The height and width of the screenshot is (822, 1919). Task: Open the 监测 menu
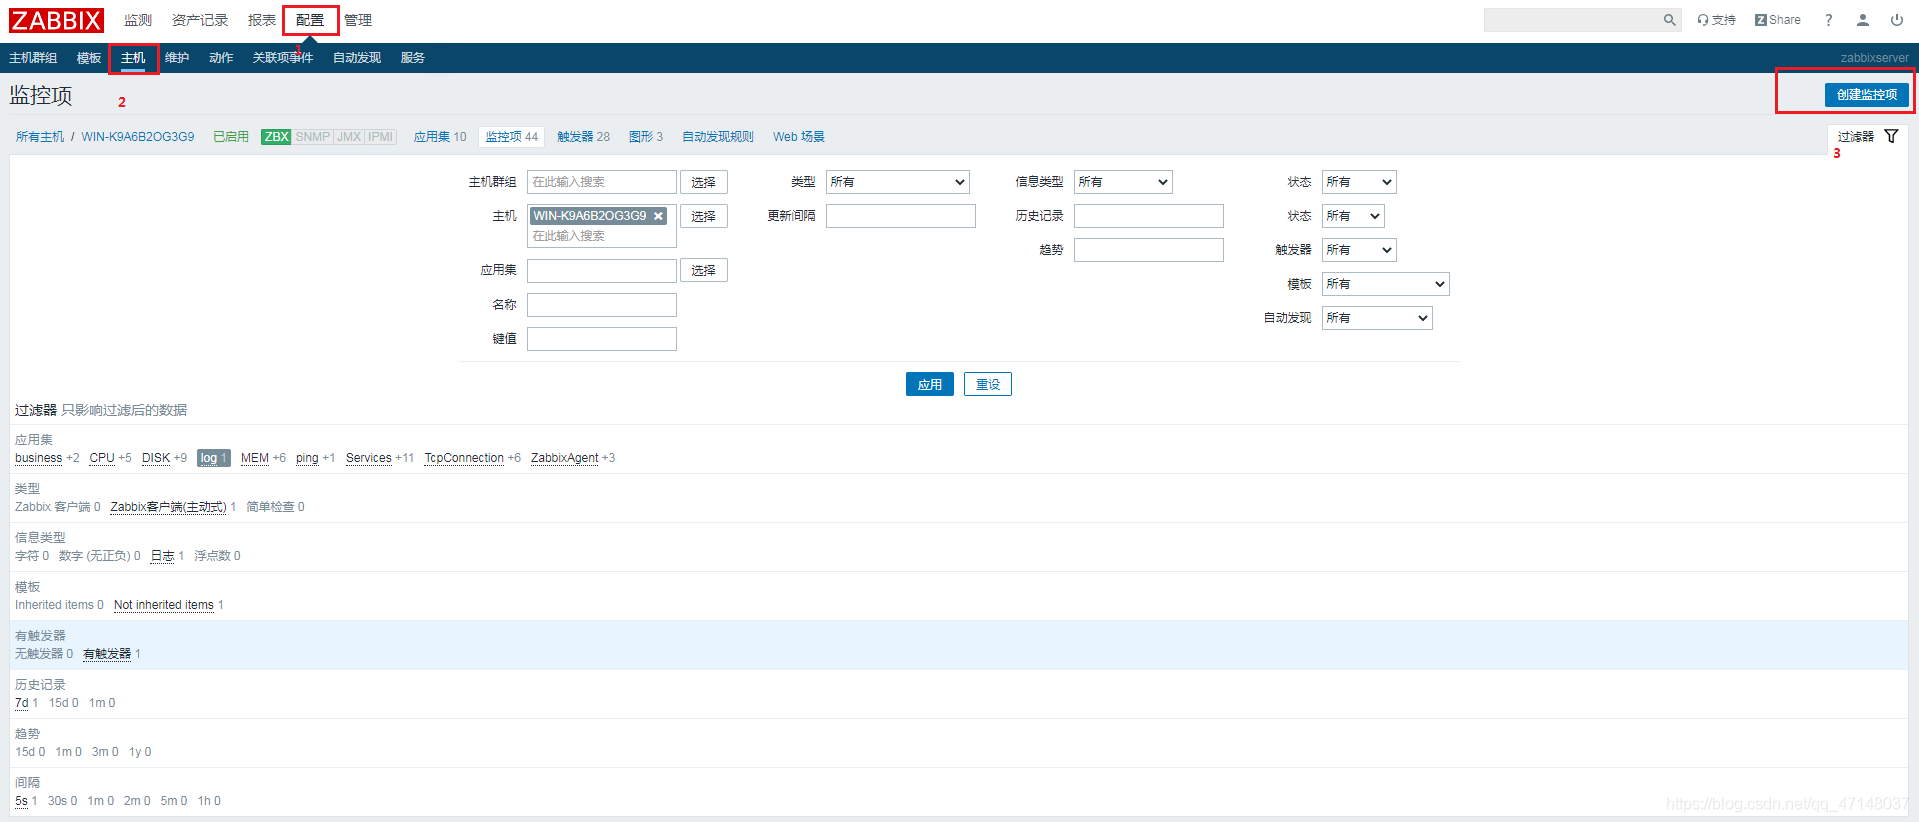click(x=138, y=20)
